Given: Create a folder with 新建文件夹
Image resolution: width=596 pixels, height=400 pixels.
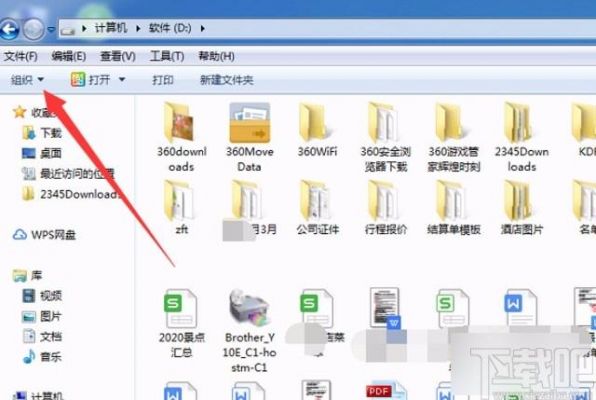Looking at the screenshot, I should [x=227, y=80].
